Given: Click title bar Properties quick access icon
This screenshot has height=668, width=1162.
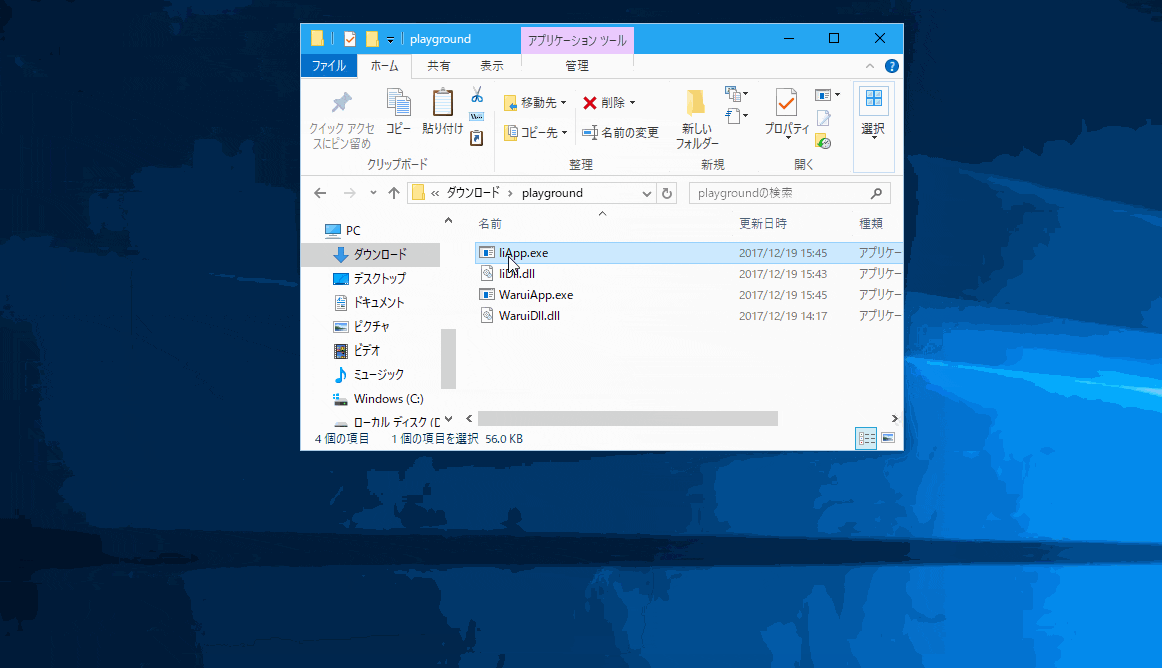Looking at the screenshot, I should tap(350, 39).
